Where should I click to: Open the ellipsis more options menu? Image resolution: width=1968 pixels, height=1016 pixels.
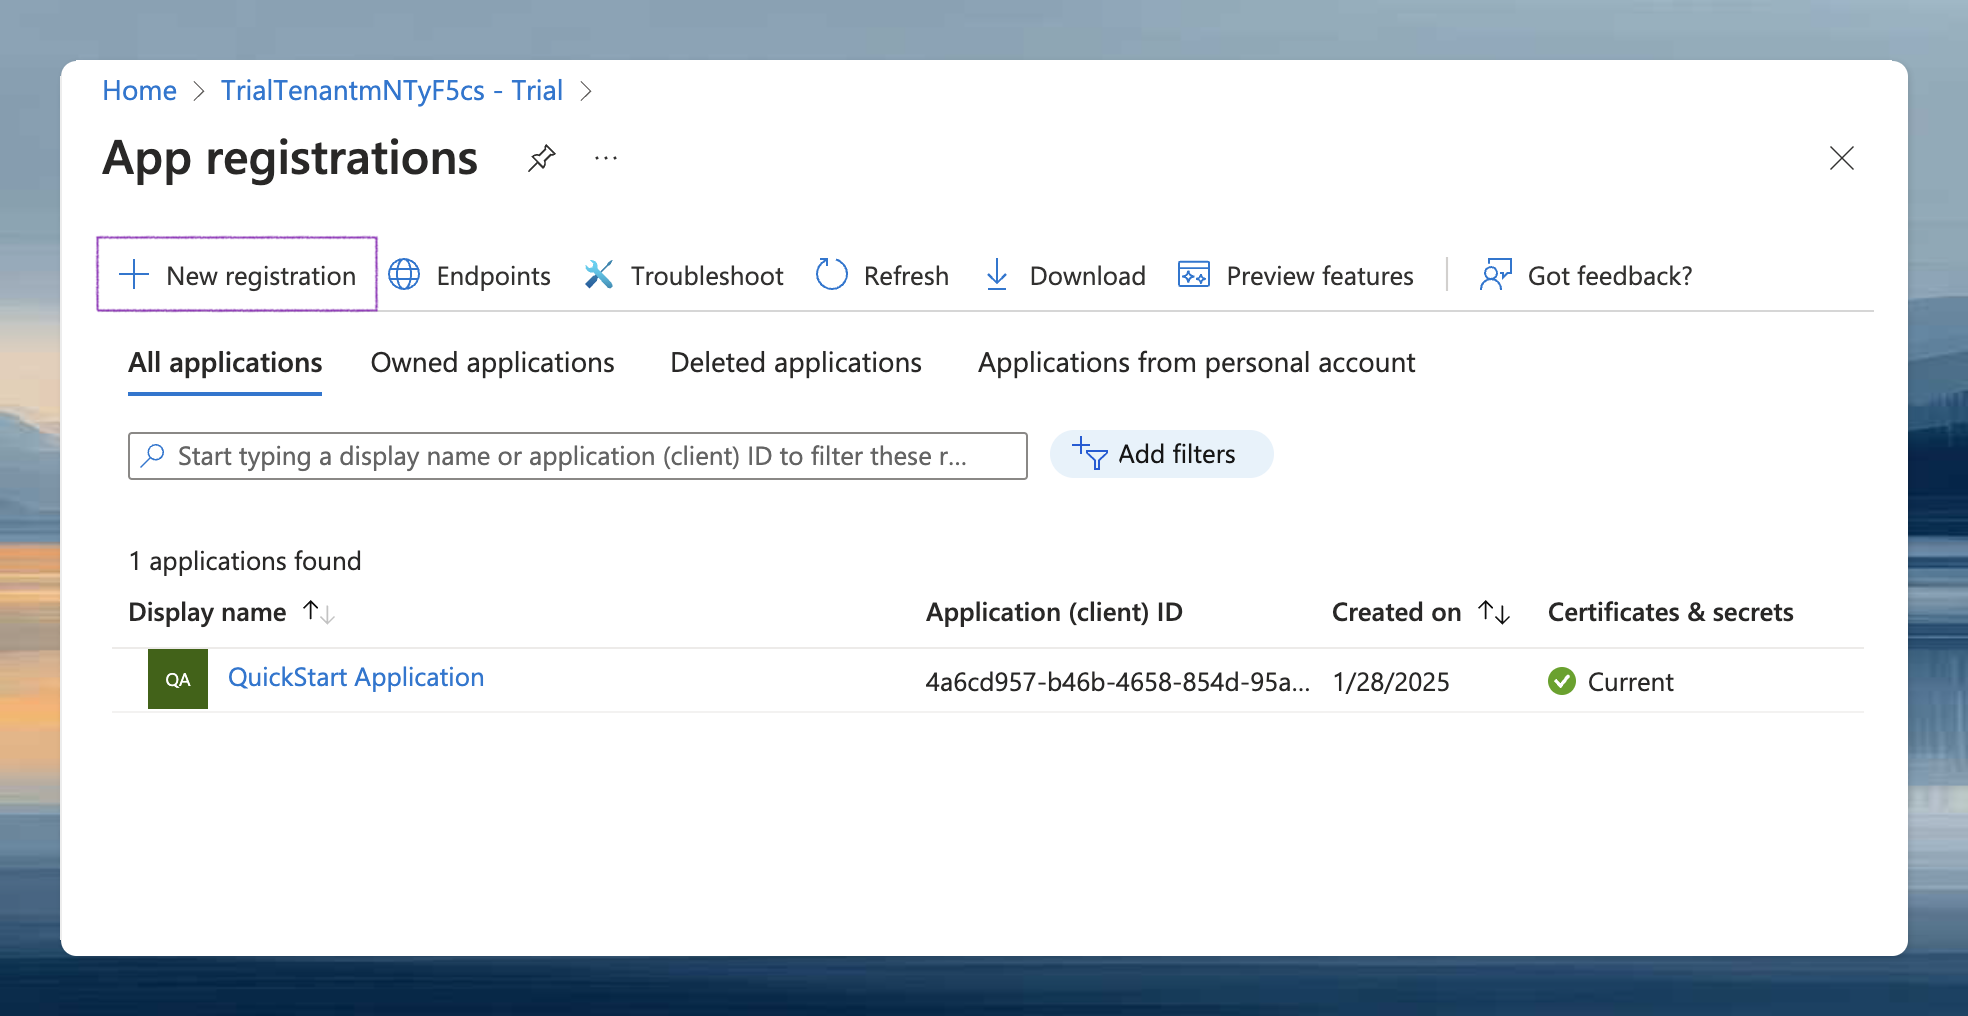[x=606, y=158]
